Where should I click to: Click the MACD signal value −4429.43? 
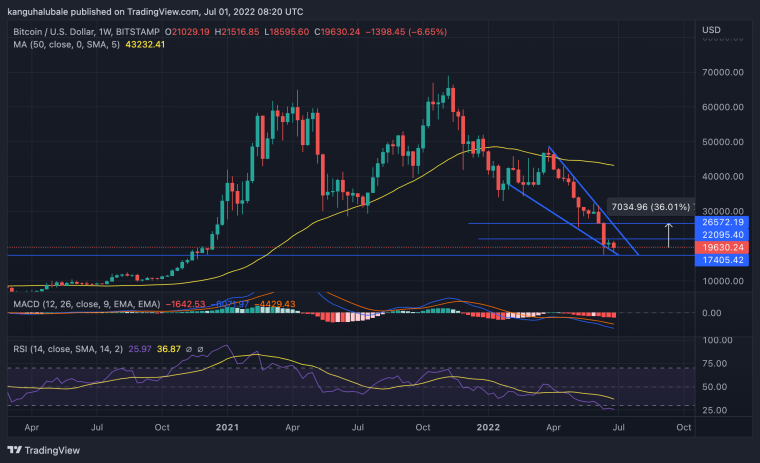coord(275,304)
